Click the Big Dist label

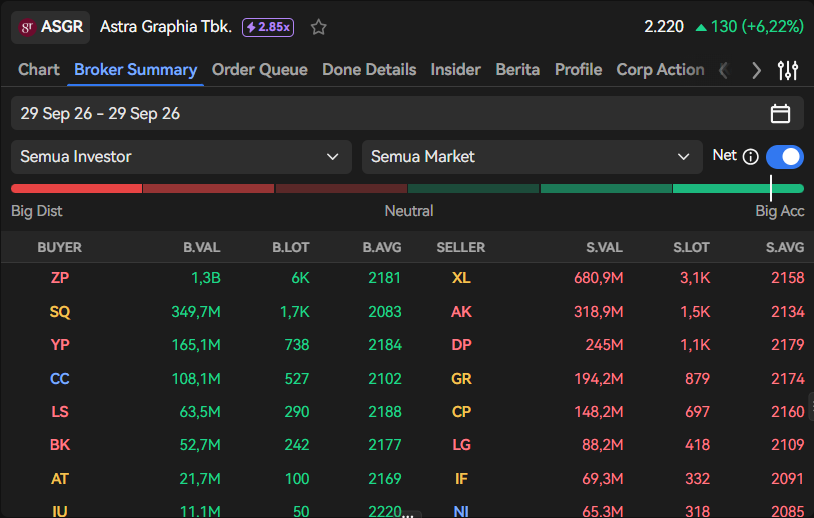coord(36,211)
